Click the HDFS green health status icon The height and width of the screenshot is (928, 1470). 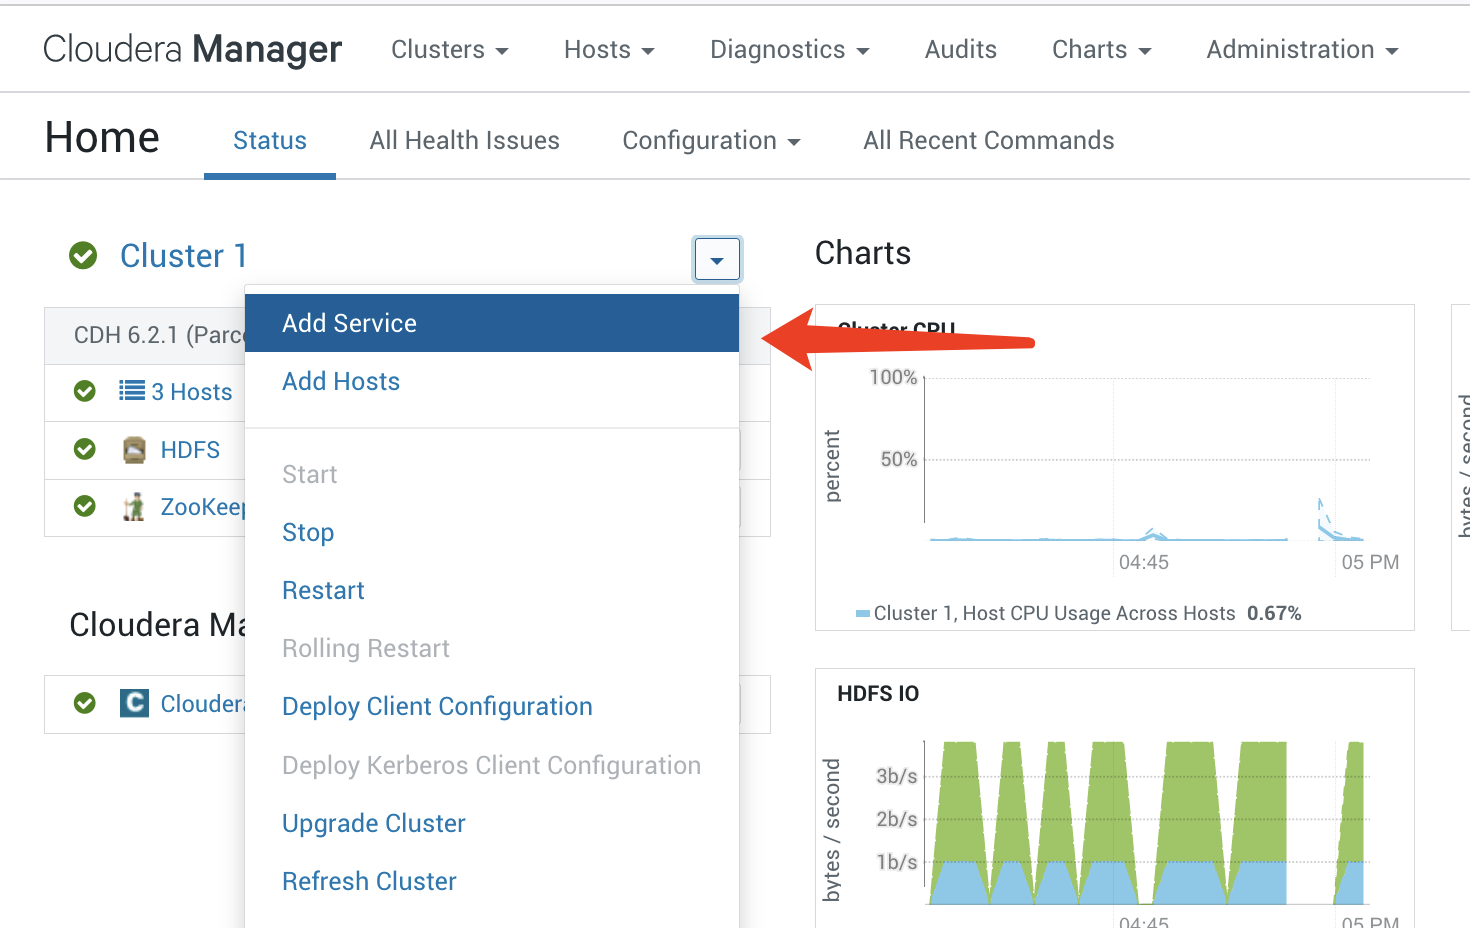coord(85,449)
